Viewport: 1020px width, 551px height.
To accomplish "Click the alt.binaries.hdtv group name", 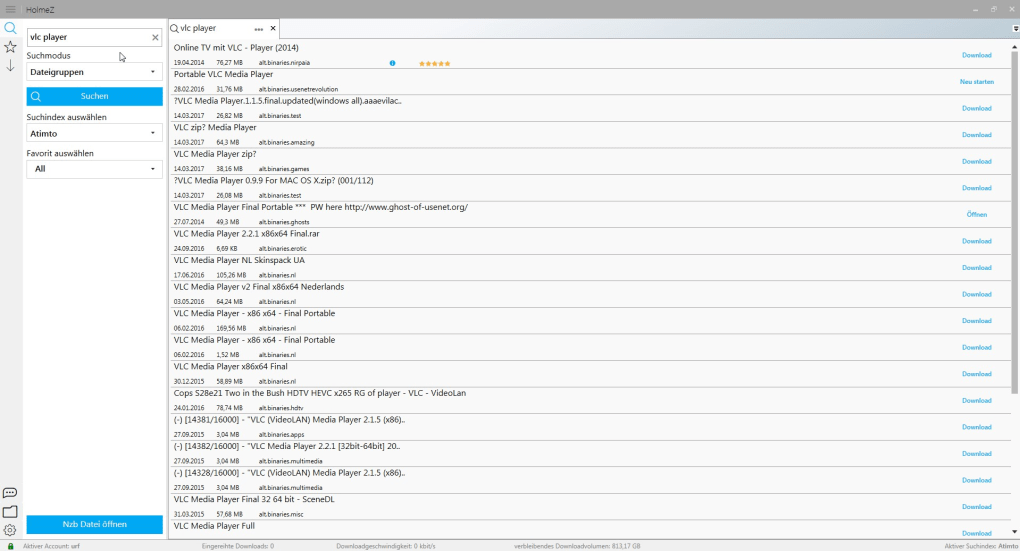I will 281,409.
